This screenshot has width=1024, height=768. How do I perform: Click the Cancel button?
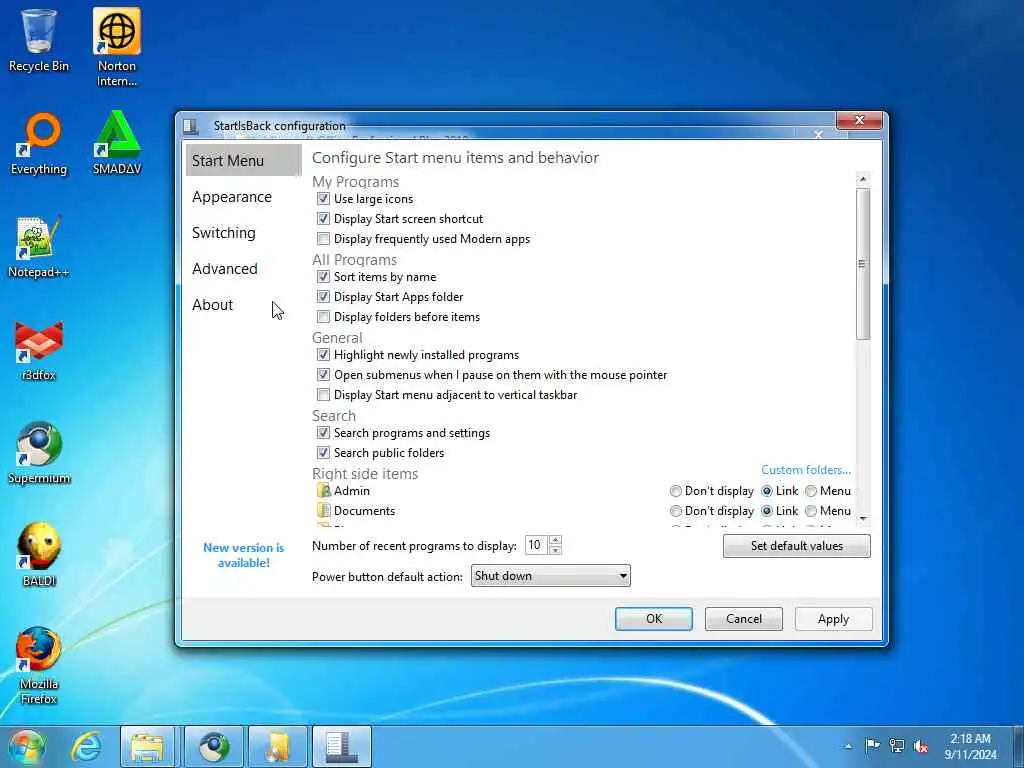744,619
